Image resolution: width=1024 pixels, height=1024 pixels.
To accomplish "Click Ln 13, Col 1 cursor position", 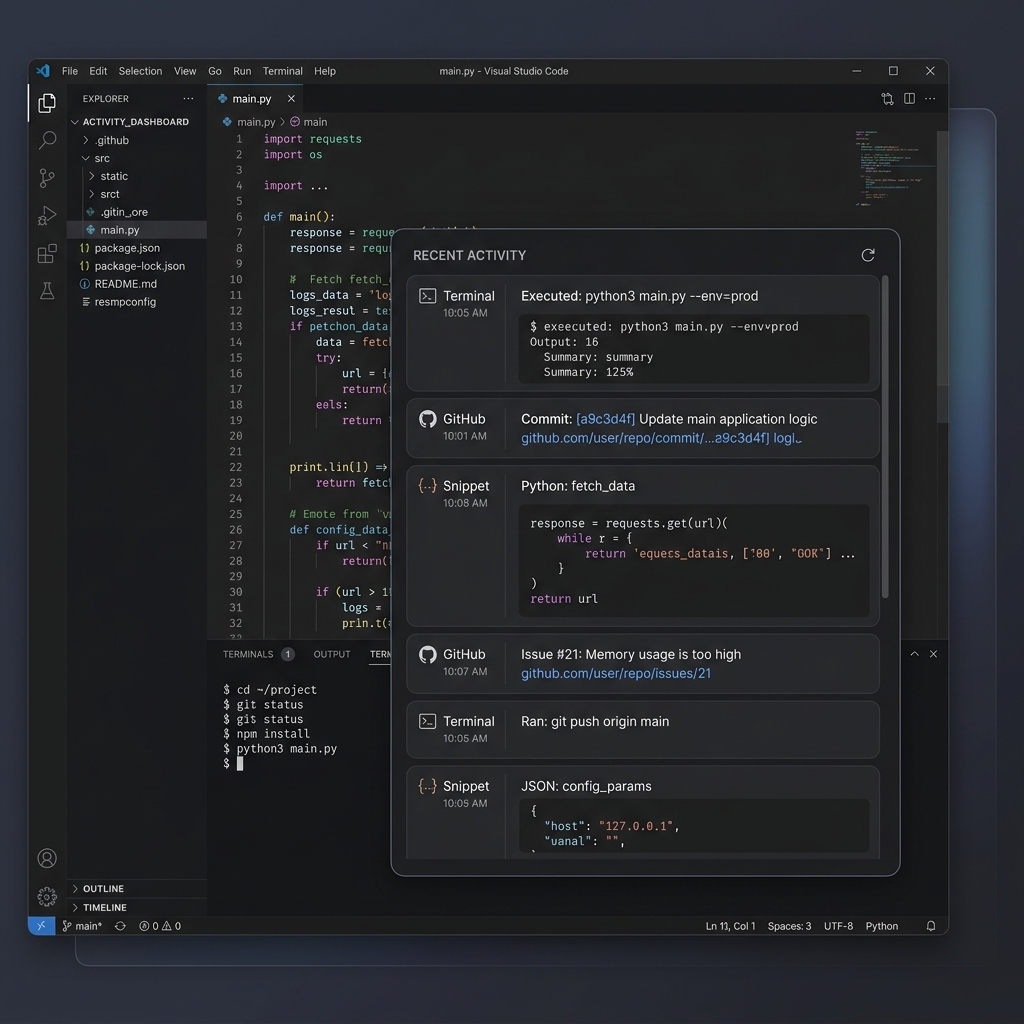I will coord(730,926).
